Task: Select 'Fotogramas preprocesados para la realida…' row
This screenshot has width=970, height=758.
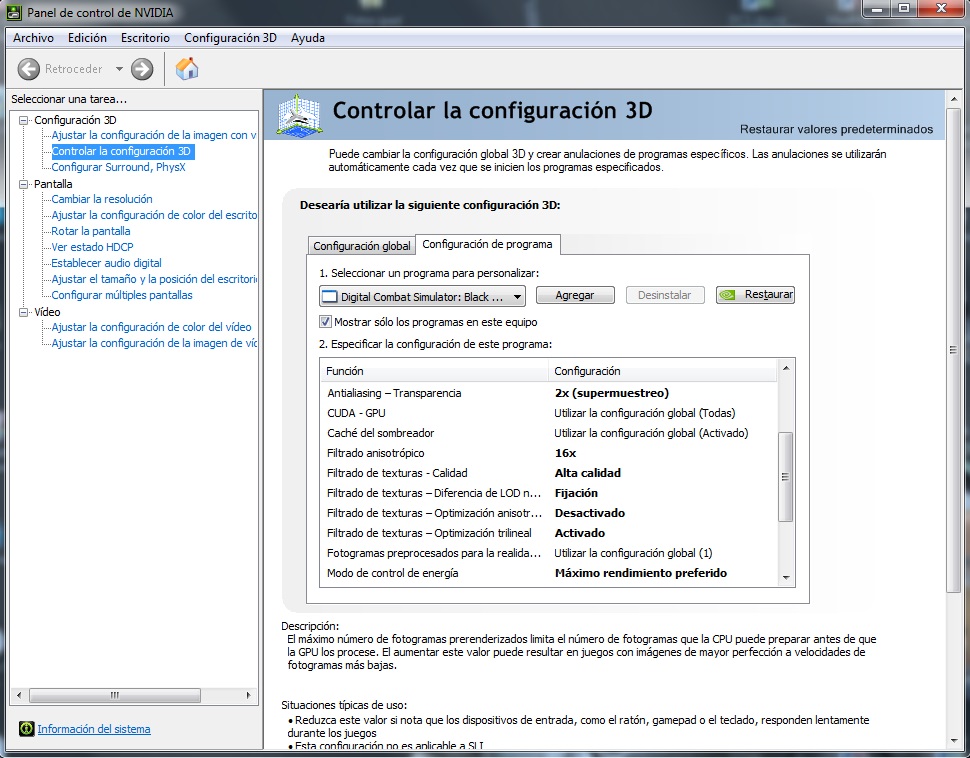Action: 549,553
